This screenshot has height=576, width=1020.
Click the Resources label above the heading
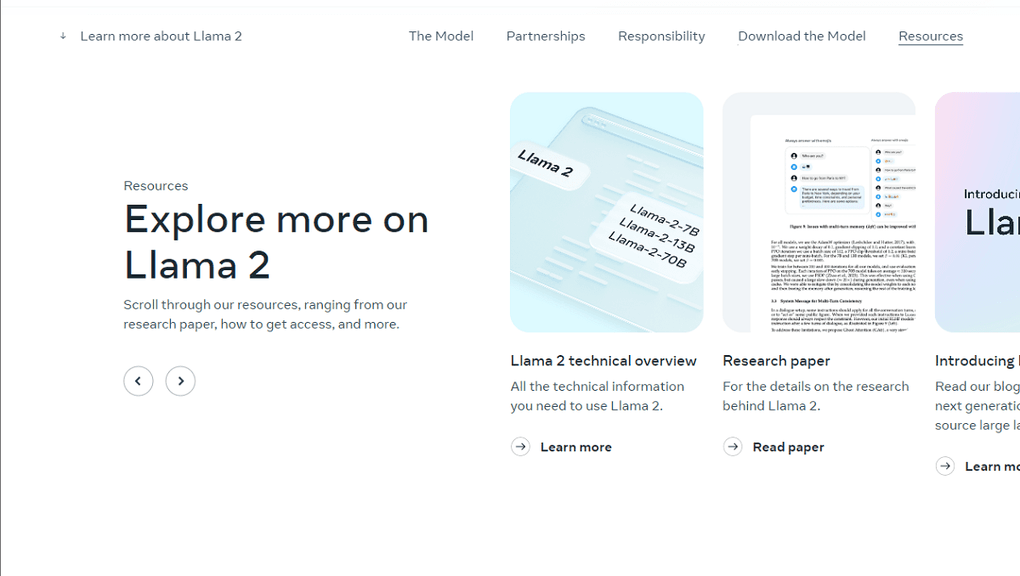(155, 185)
